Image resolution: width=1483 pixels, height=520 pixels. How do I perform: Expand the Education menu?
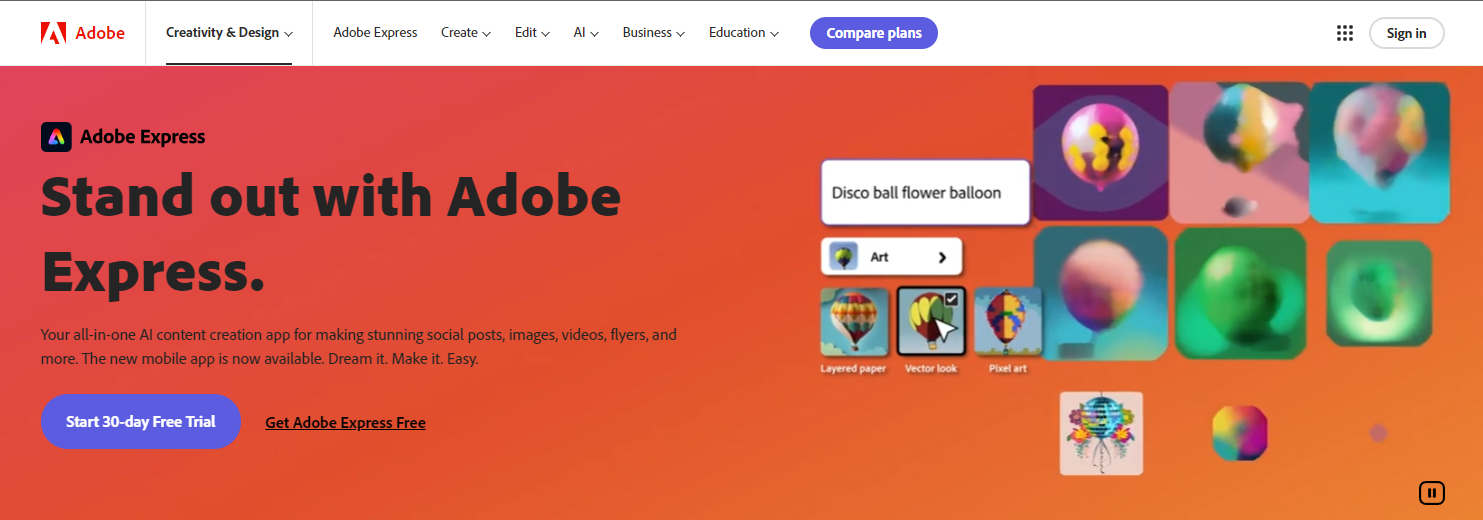pos(743,33)
